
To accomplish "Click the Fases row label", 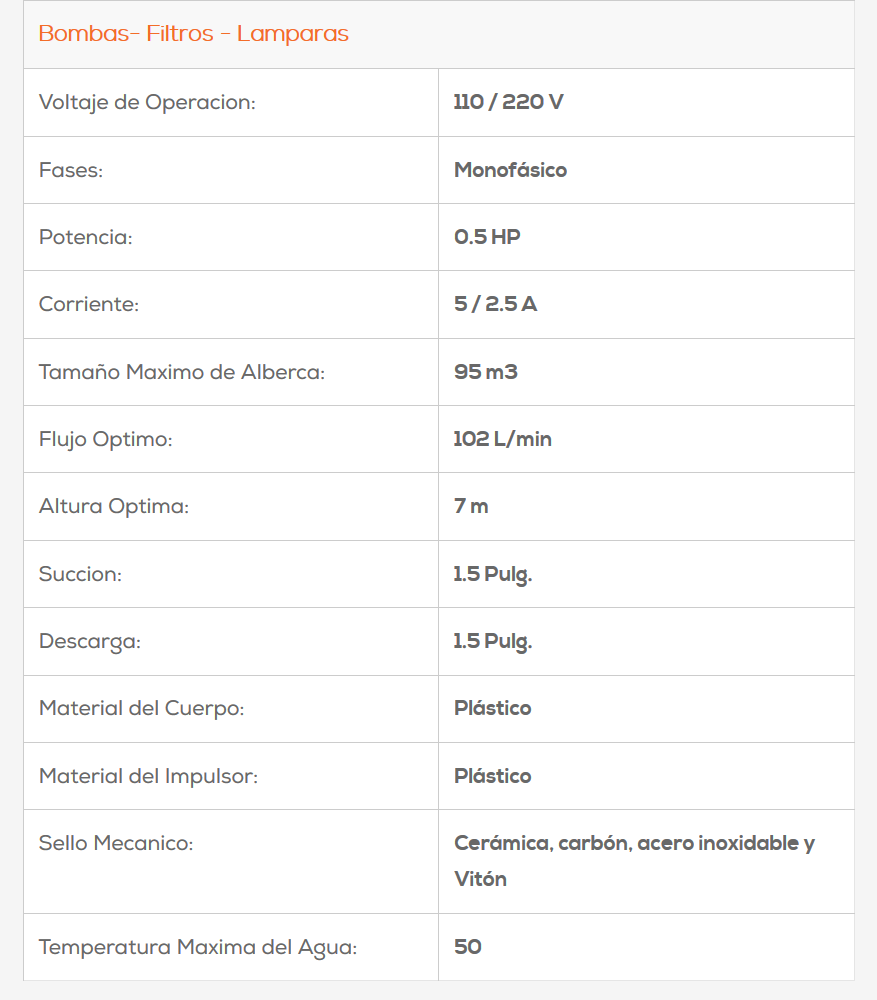I will 71,170.
